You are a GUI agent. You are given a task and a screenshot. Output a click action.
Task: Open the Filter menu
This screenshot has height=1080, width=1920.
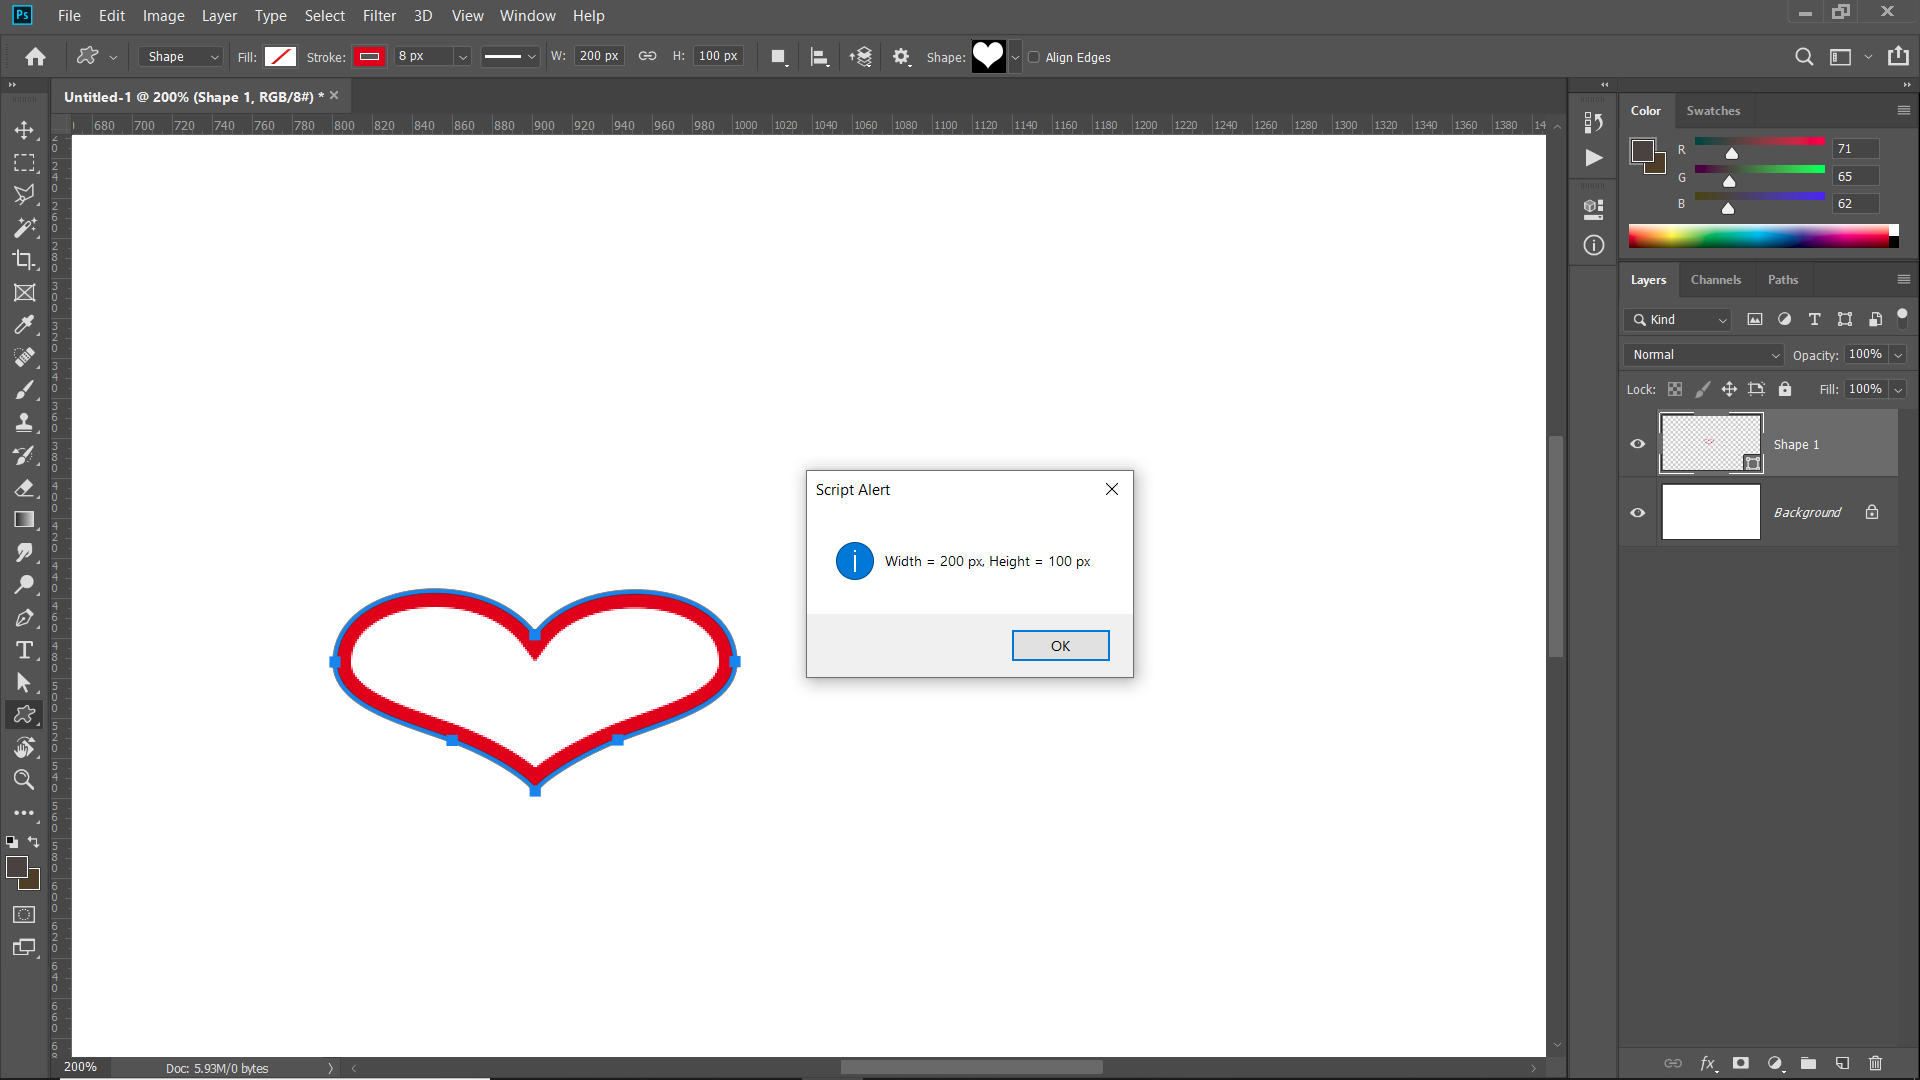pos(379,16)
